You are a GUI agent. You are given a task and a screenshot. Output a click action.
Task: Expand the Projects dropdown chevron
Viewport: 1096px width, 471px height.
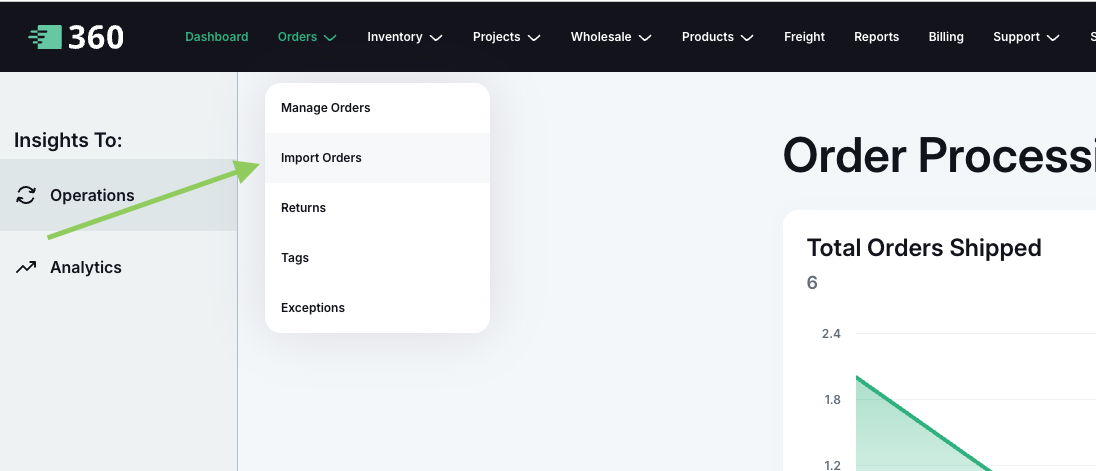pos(534,38)
